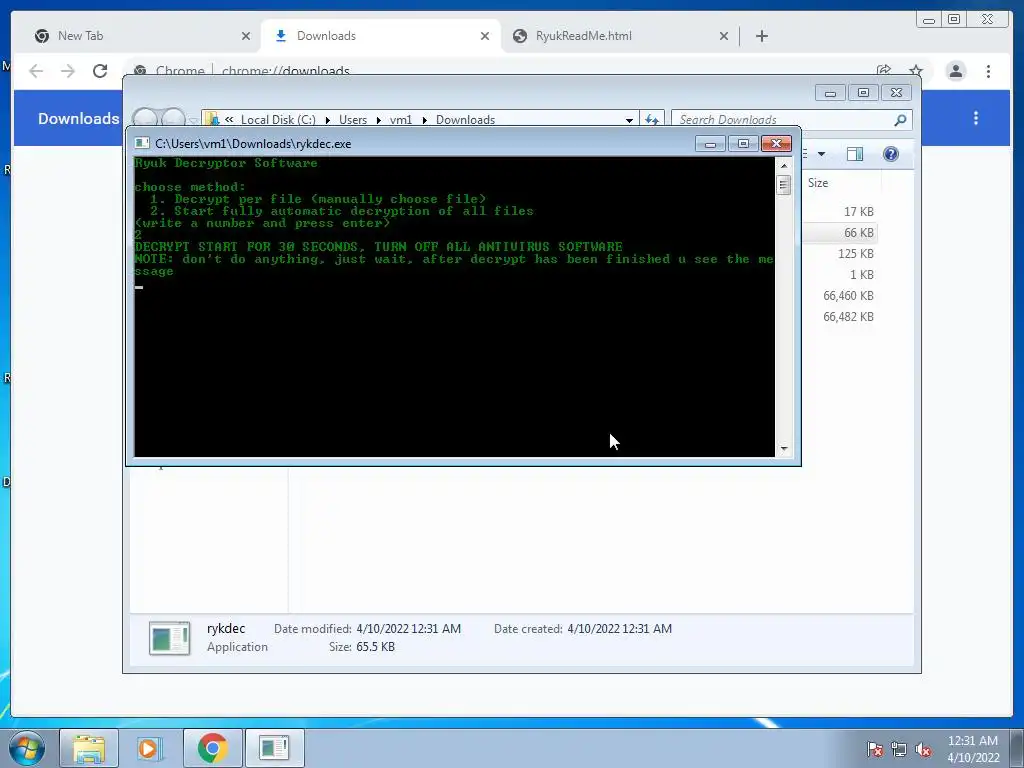The image size is (1024, 768).
Task: Switch to the rykdec taskbar button
Action: click(x=274, y=748)
